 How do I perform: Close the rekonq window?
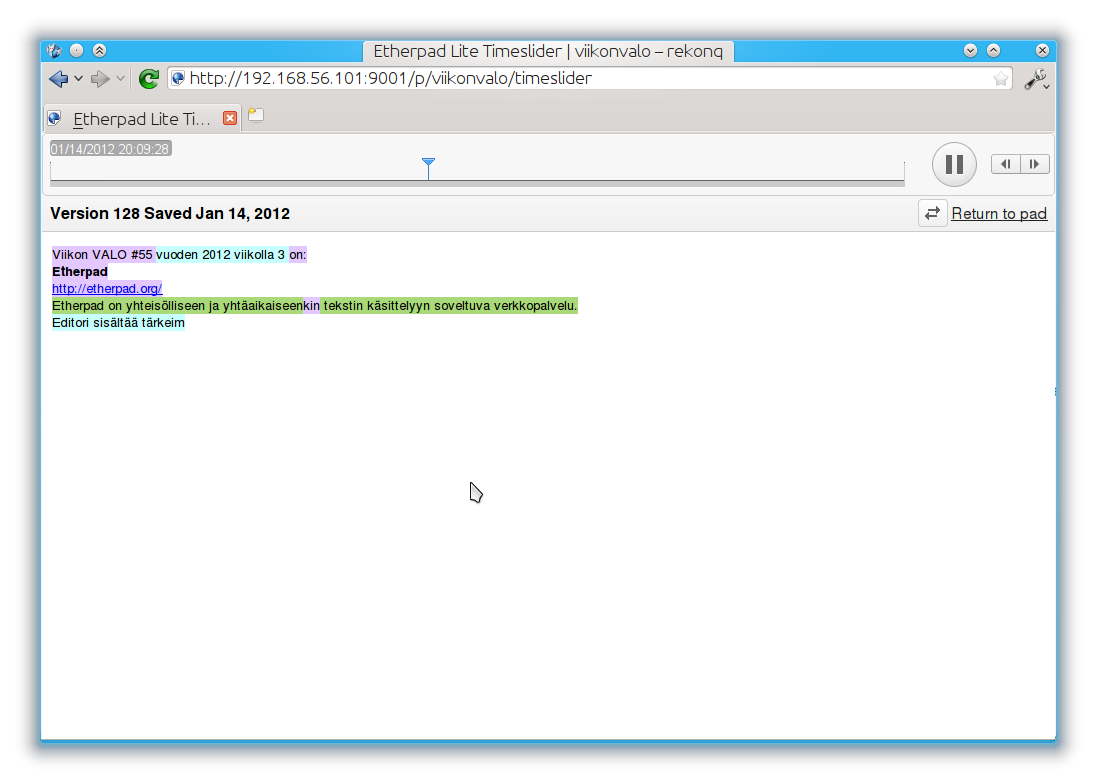point(1042,50)
